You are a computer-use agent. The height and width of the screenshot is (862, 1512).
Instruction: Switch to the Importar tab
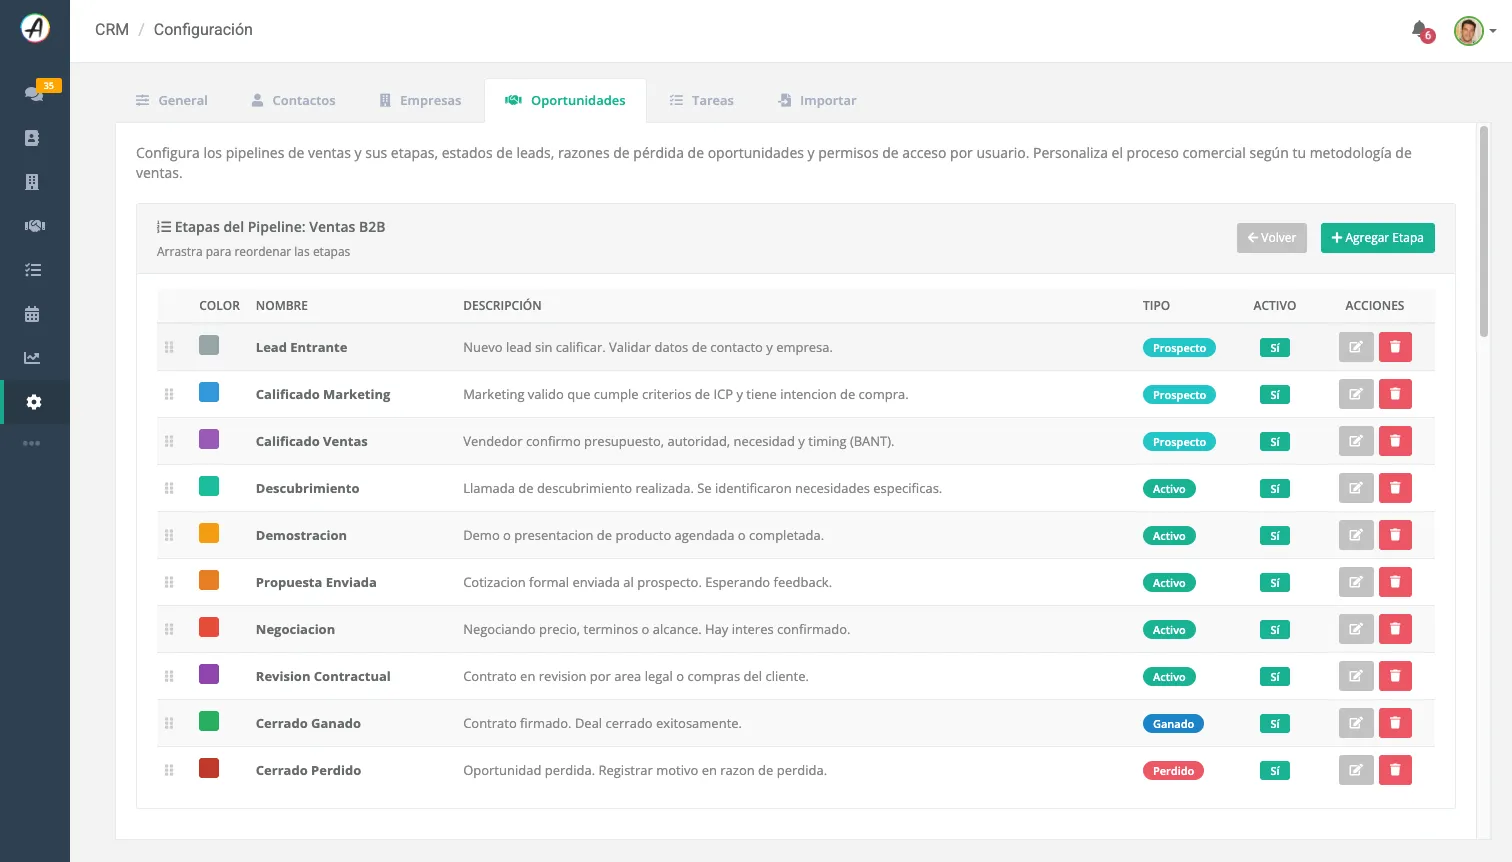817,100
